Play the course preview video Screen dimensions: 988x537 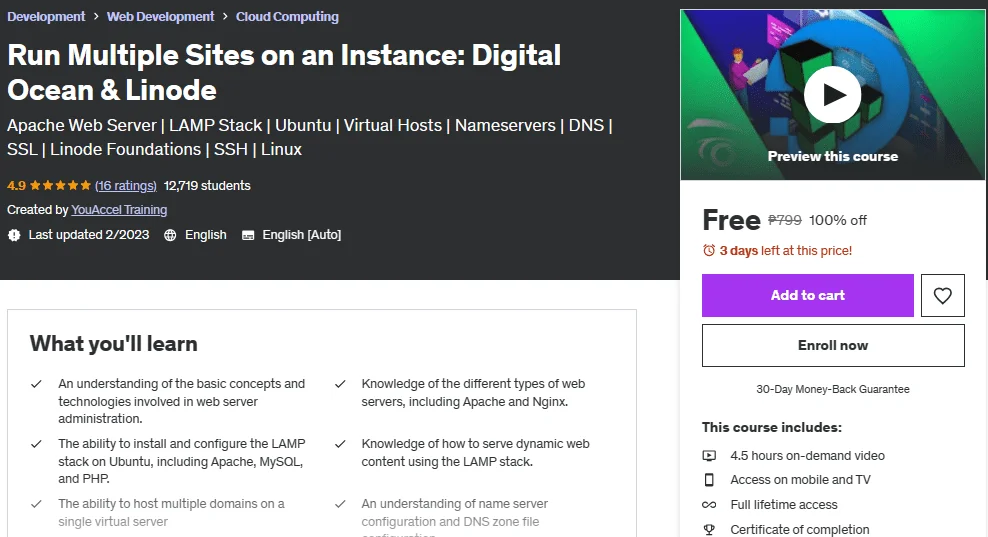click(x=832, y=95)
